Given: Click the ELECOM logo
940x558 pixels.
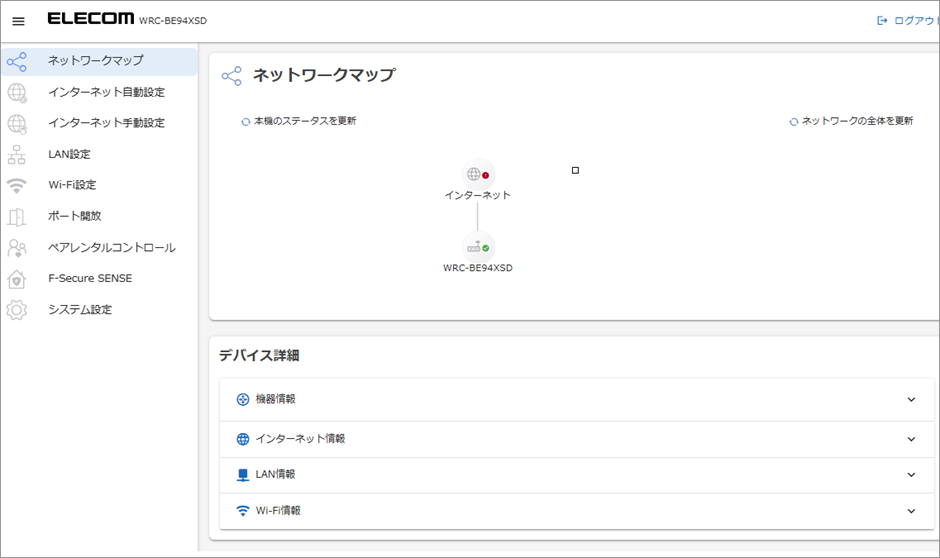Looking at the screenshot, I should (90, 20).
